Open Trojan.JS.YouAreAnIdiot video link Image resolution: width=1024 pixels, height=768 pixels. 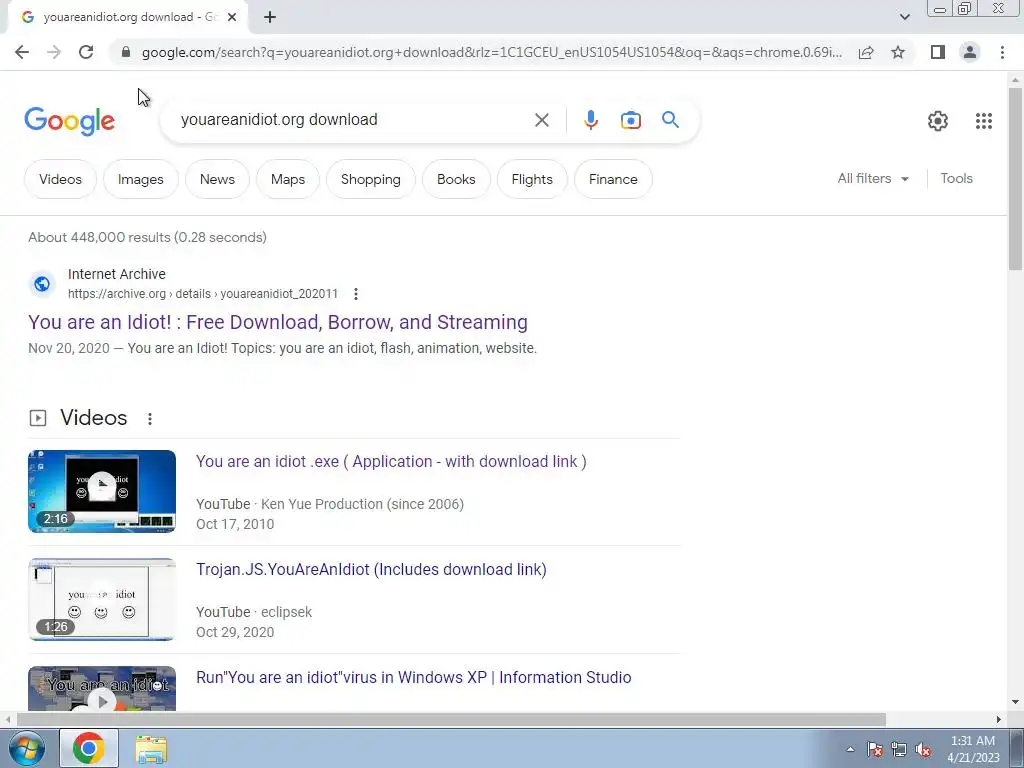371,569
